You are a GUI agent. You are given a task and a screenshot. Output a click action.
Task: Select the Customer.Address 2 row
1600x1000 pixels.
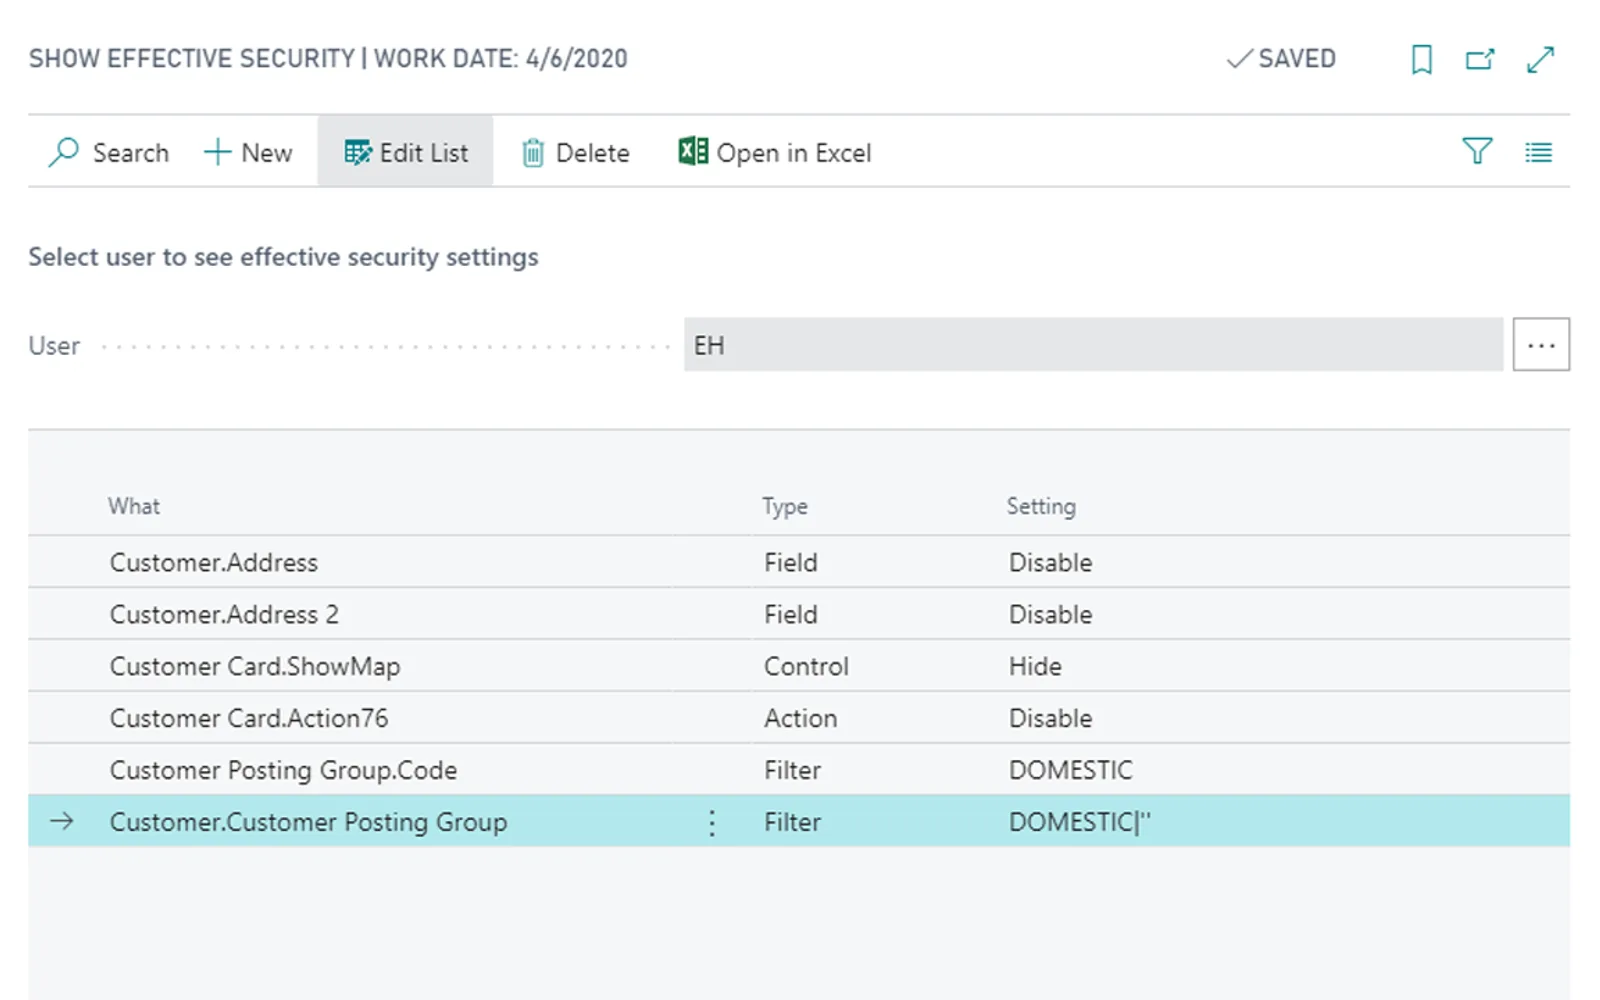click(x=799, y=614)
